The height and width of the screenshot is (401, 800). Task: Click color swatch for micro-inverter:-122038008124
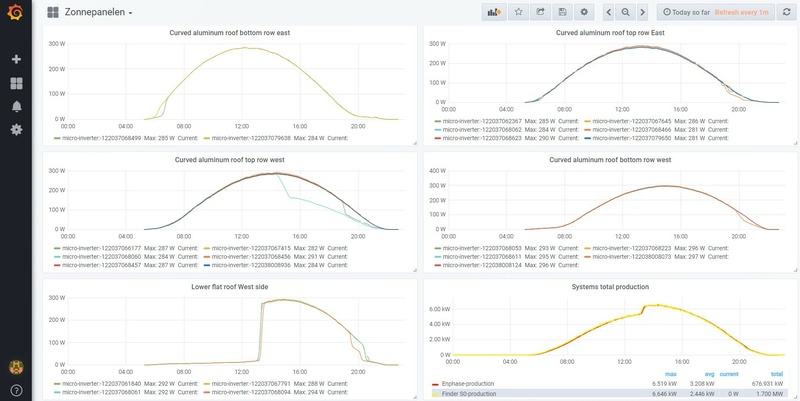tap(437, 266)
